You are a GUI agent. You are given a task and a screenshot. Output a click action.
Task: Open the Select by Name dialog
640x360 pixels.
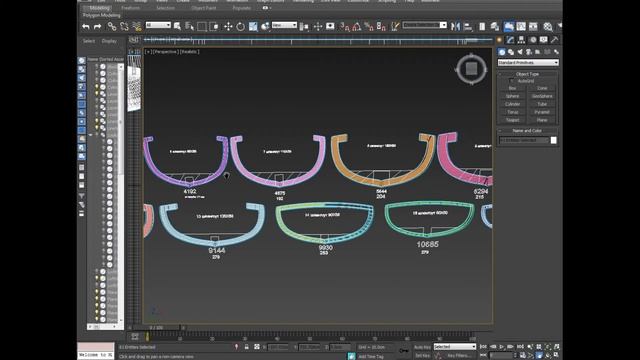click(x=189, y=27)
